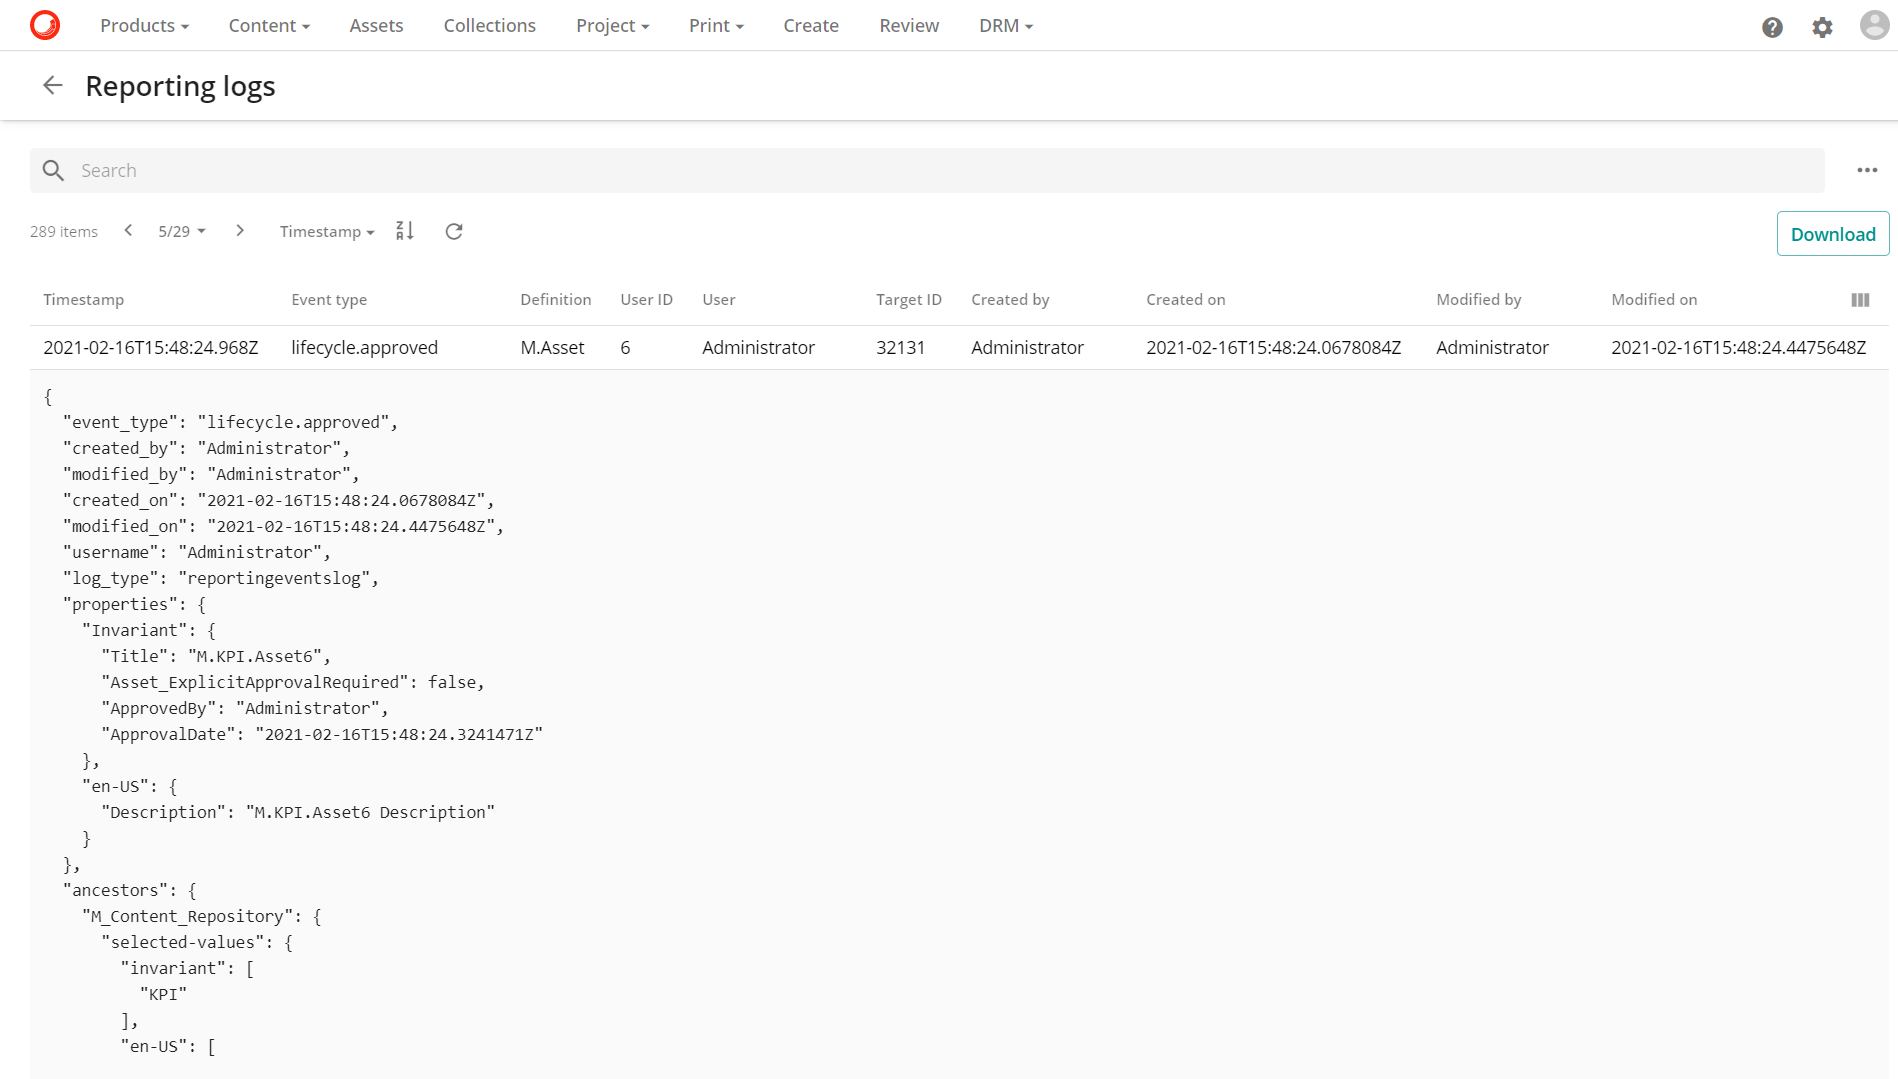Go to the next page of logs
Screen dimensions: 1898x1079
[240, 231]
